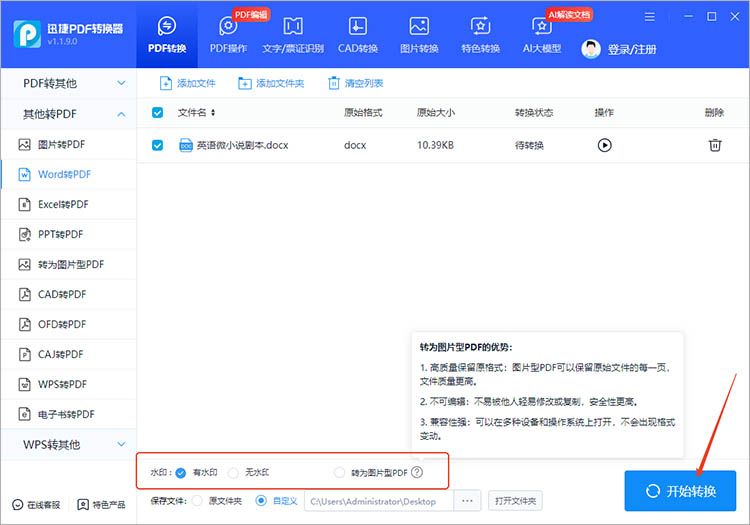This screenshot has width=750, height=525.
Task: Click the 添加文件 button
Action: (188, 83)
